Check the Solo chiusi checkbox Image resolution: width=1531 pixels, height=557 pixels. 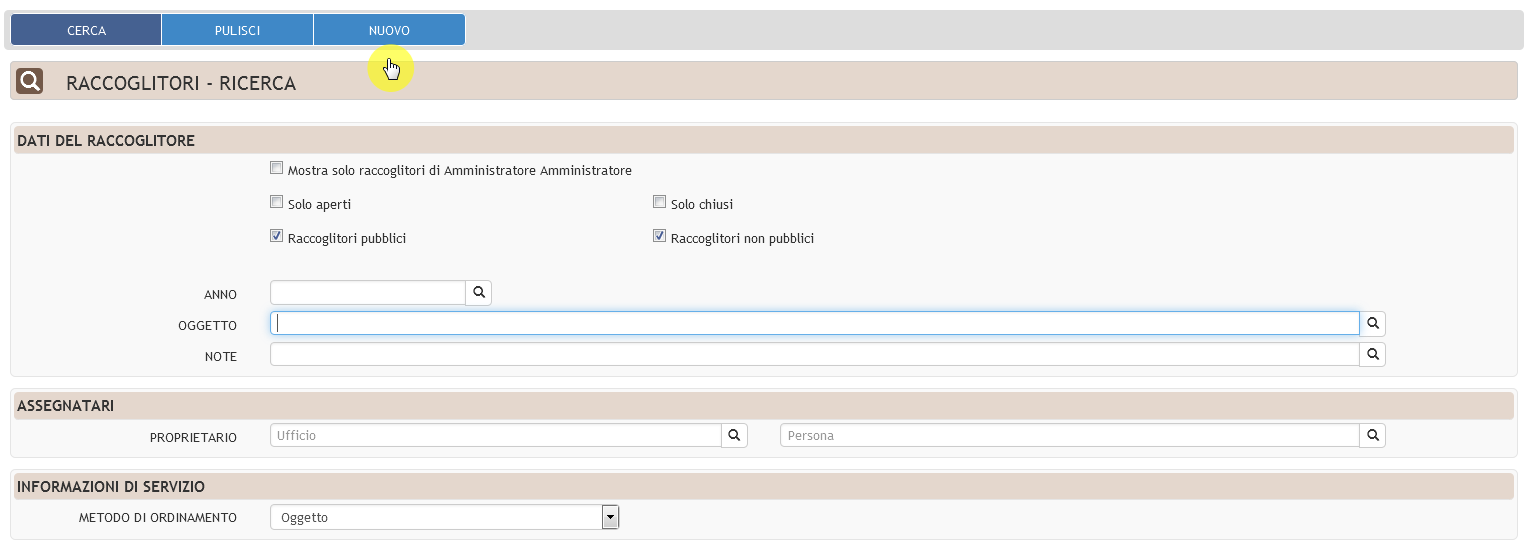(x=660, y=203)
